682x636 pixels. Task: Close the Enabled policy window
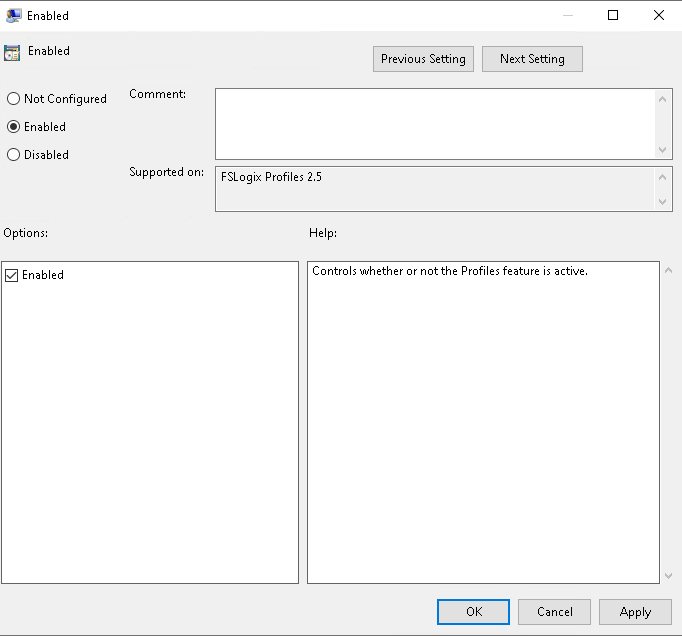click(659, 15)
